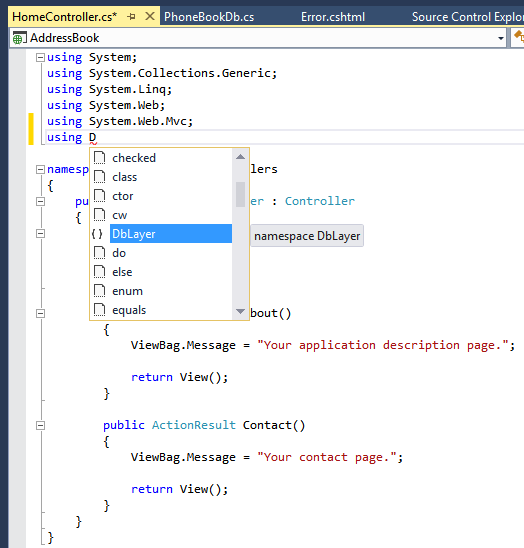Screen dimensions: 524x548
Task: Click the snippet icon beside 'enum'
Action: 99,291
